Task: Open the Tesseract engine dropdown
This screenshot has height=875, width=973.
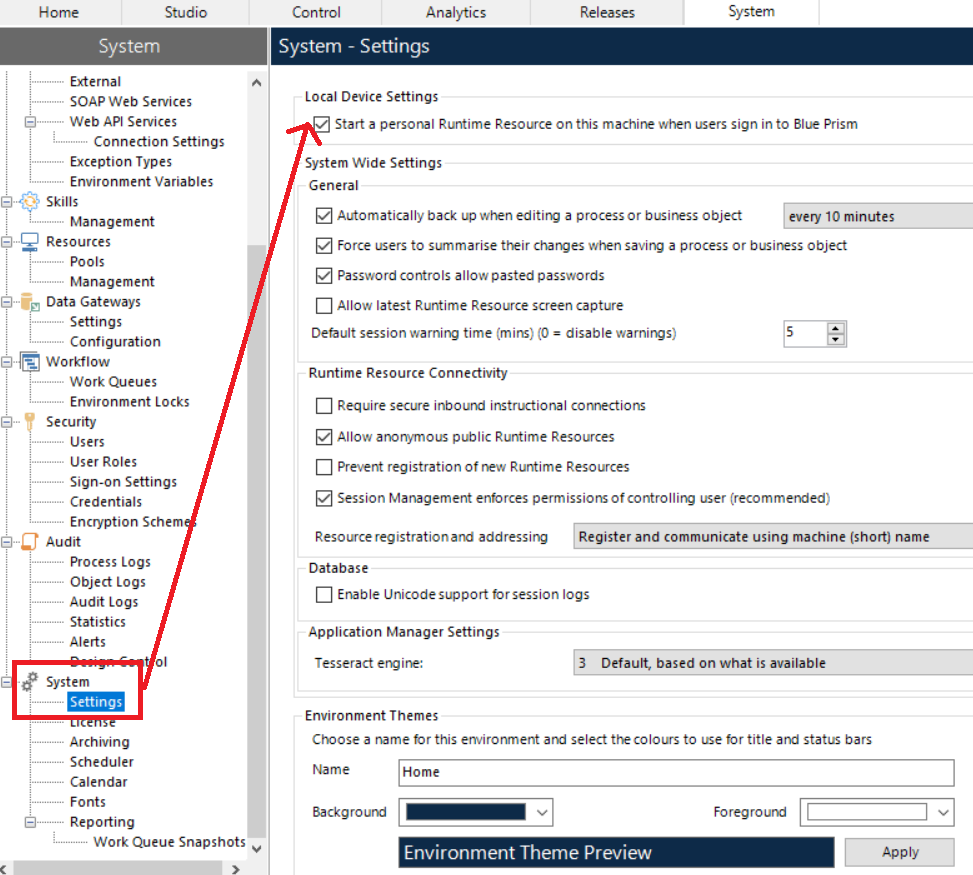Action: [x=773, y=663]
